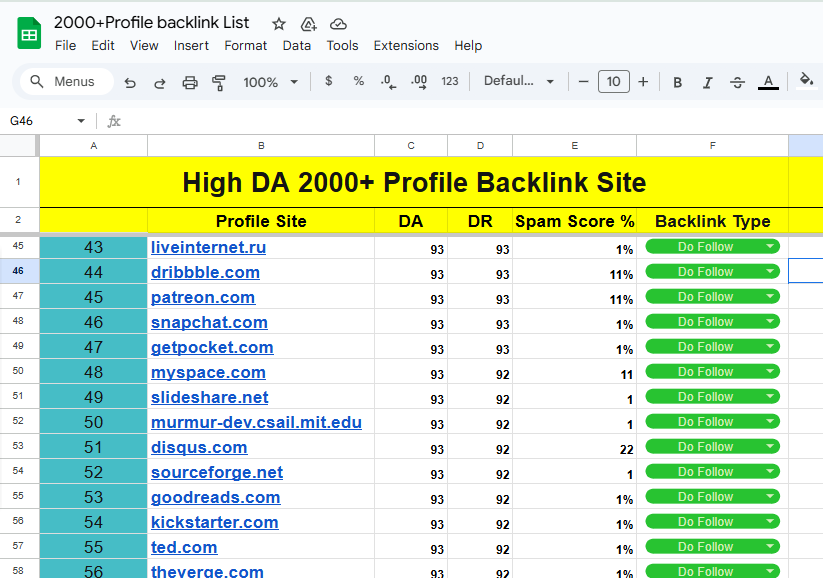This screenshot has height=578, width=823.
Task: Toggle bold formatting
Action: click(x=677, y=82)
